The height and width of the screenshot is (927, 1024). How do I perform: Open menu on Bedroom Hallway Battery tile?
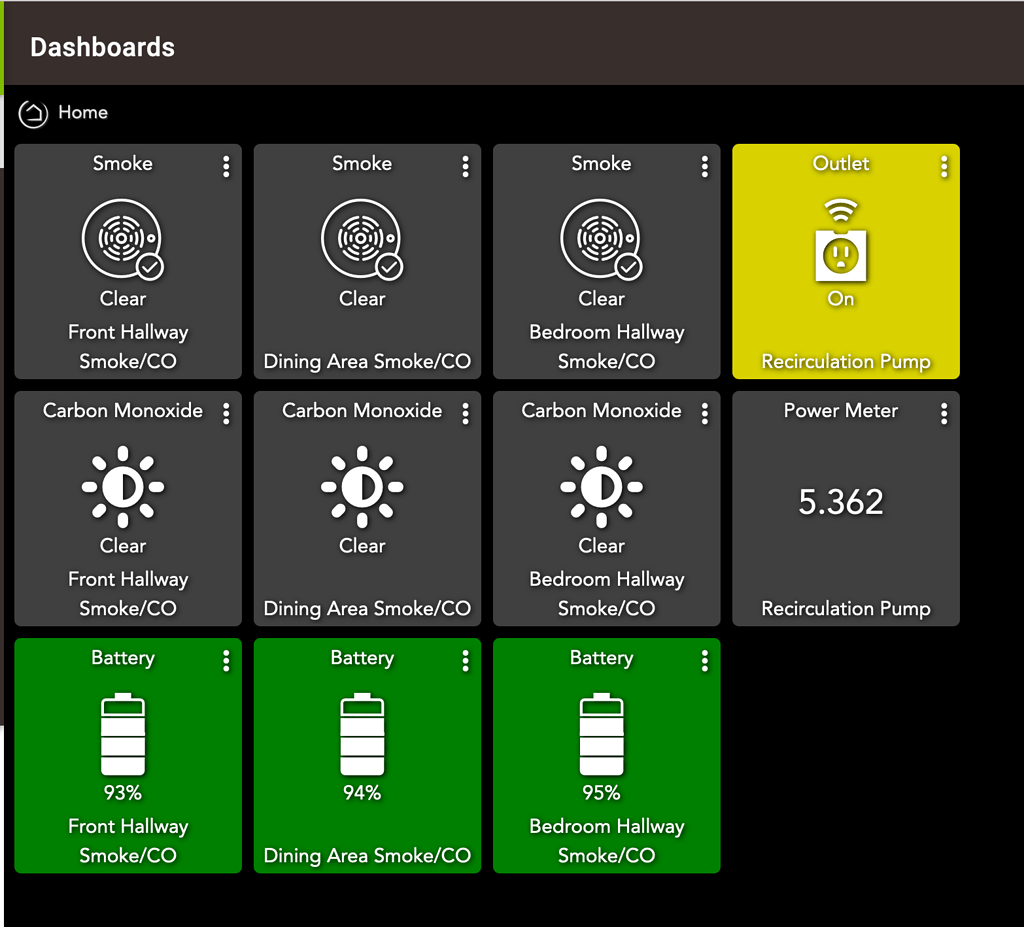click(705, 661)
